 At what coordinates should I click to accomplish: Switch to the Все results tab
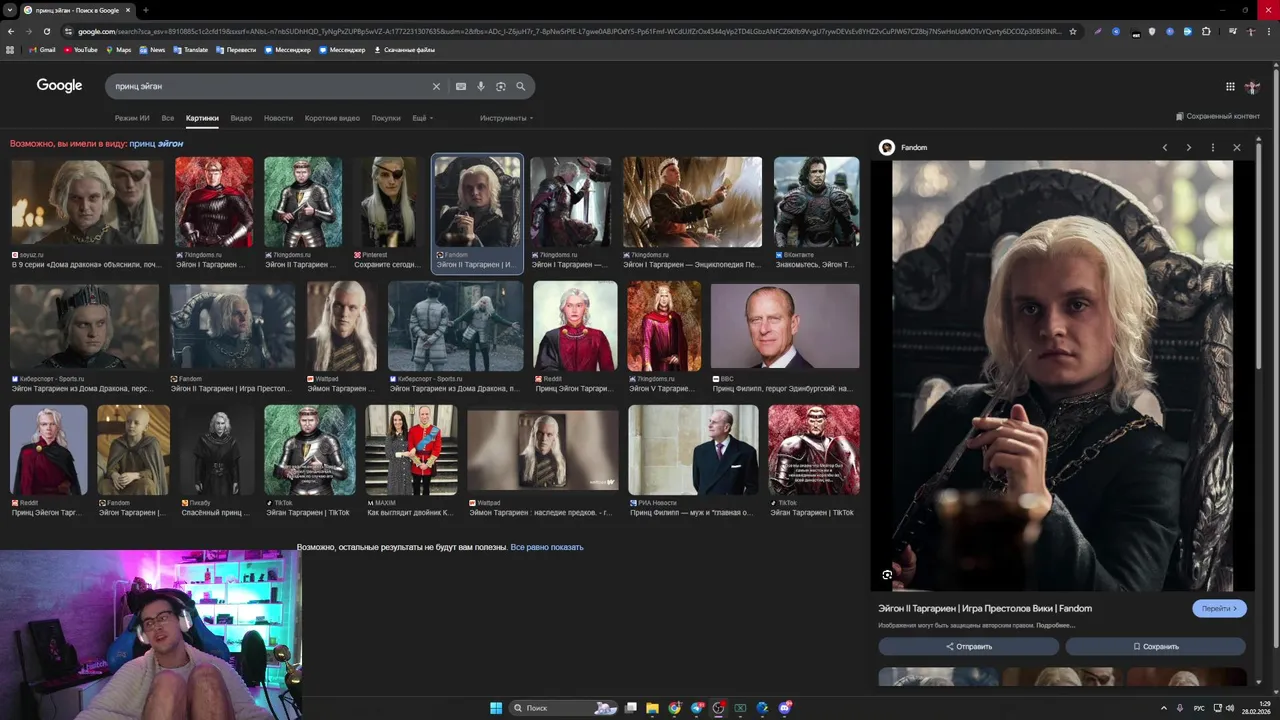168,118
